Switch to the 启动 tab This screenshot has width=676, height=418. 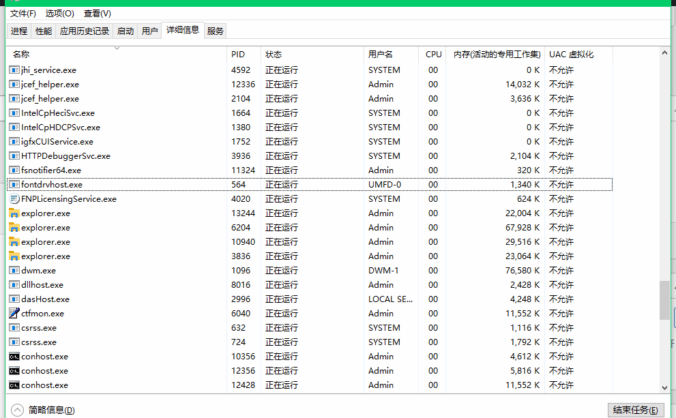pyautogui.click(x=125, y=31)
